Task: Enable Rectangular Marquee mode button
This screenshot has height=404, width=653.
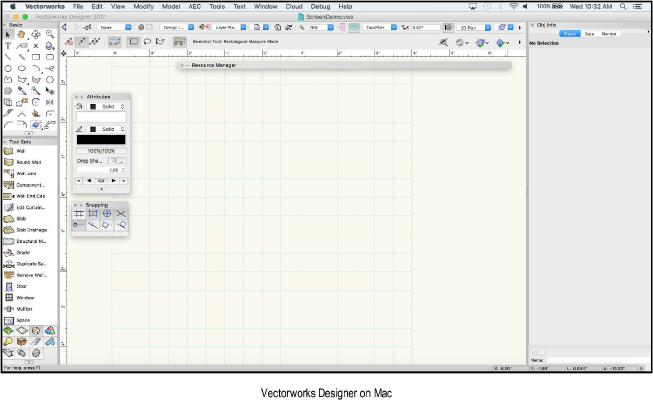Action: coord(133,41)
